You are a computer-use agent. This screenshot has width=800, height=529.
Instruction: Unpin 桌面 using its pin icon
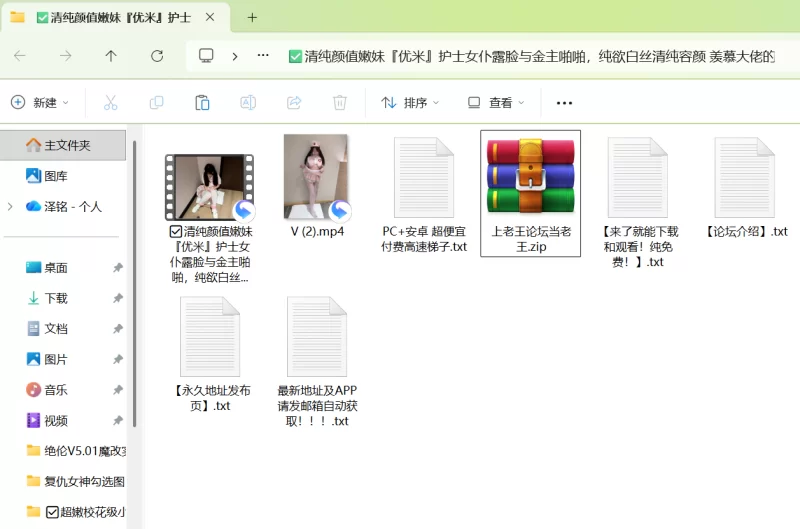coord(118,268)
